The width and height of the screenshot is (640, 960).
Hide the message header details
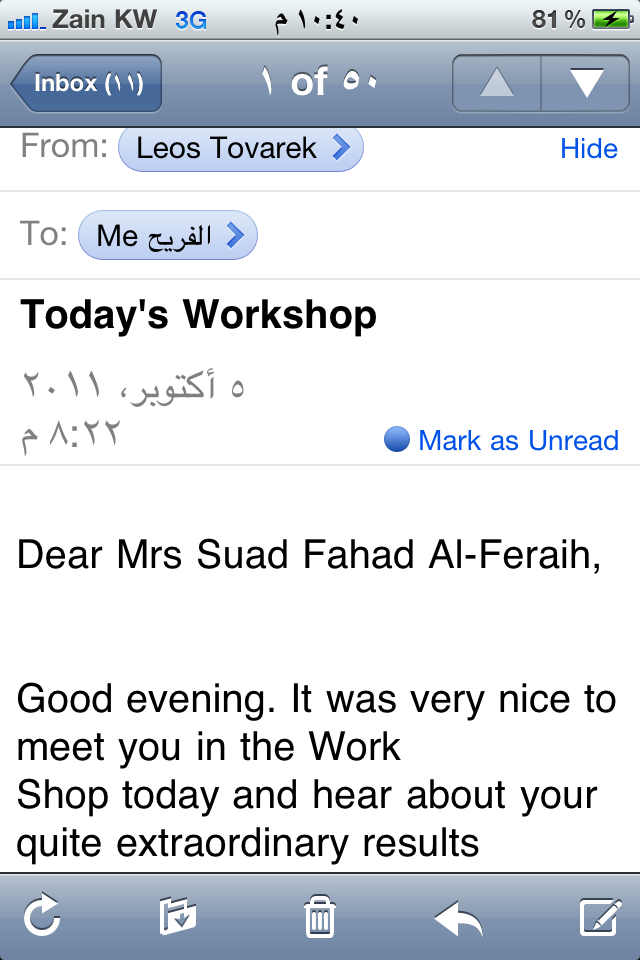[x=588, y=149]
